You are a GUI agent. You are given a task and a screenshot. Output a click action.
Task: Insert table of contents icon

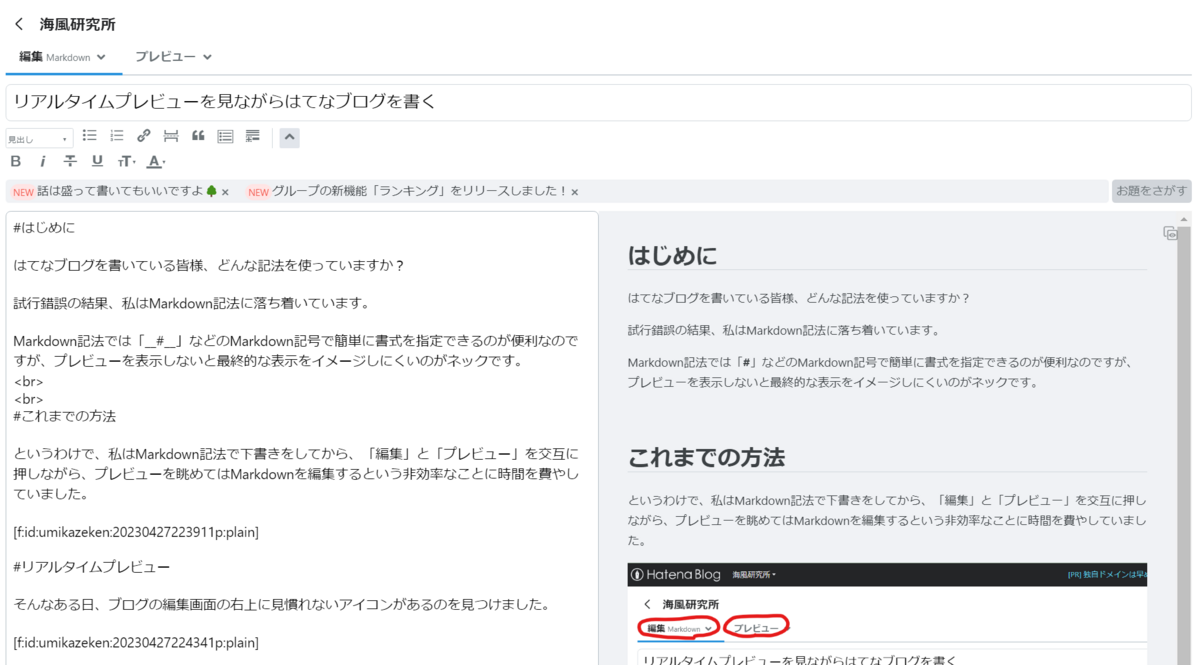click(225, 136)
